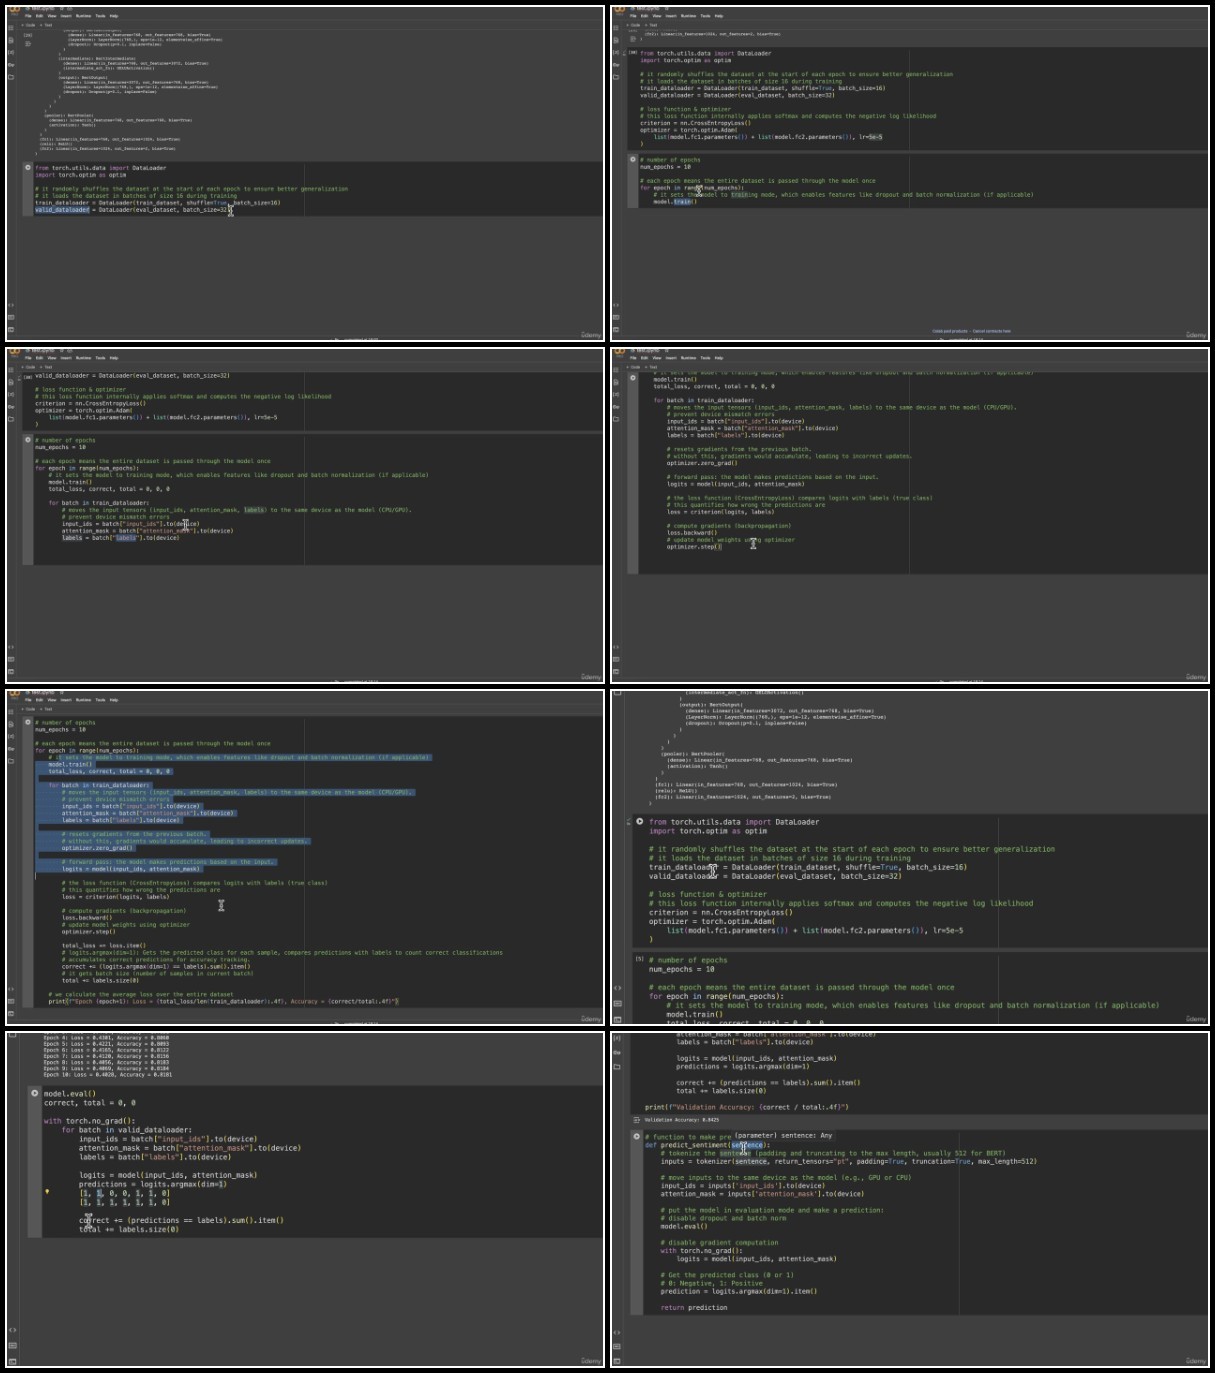
Task: Click 'correct, total = 0, 0' in model.eval() cell
Action: pos(89,1103)
